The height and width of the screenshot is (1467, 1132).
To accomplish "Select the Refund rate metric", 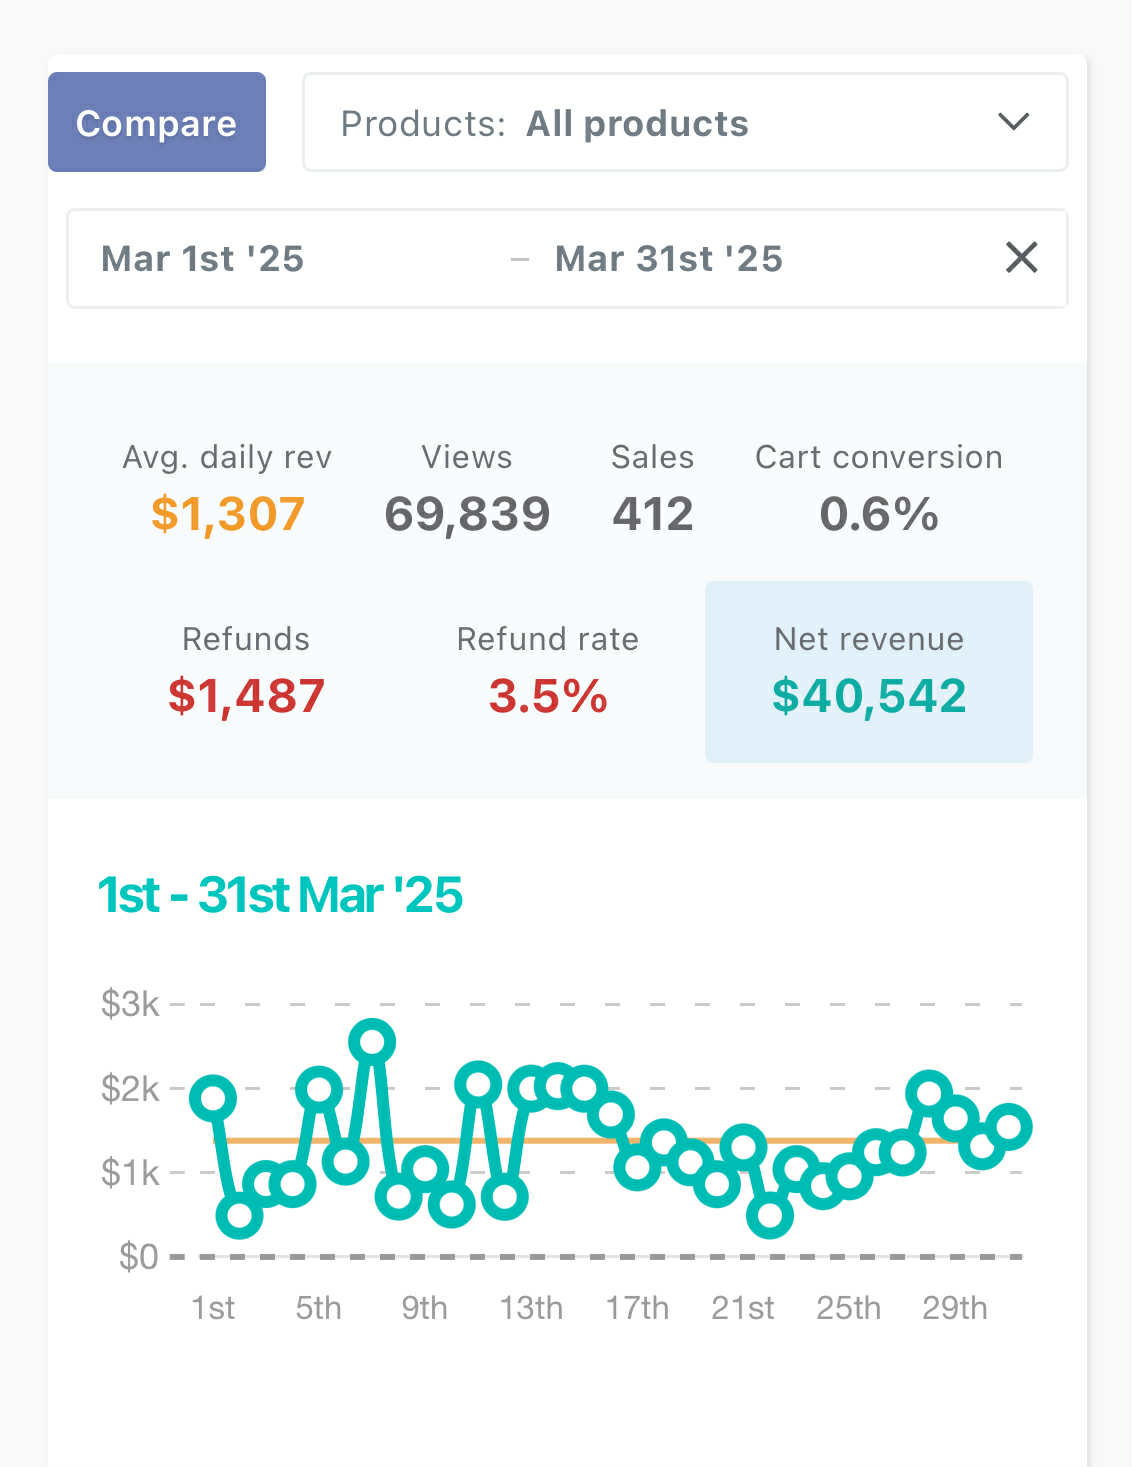I will (x=547, y=670).
